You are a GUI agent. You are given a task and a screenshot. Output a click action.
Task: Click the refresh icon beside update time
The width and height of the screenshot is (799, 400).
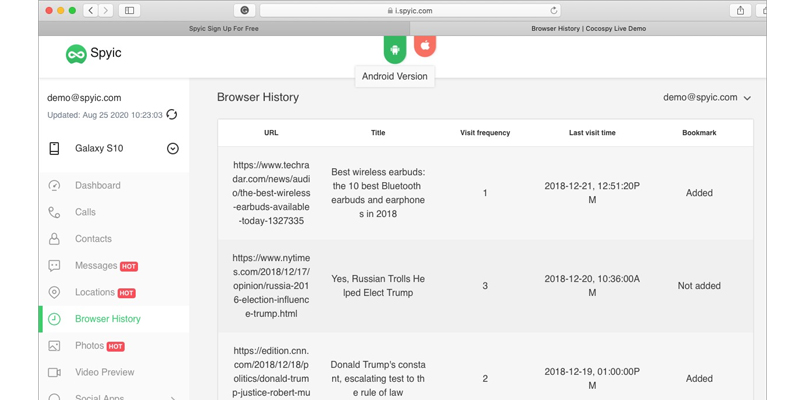click(x=172, y=115)
